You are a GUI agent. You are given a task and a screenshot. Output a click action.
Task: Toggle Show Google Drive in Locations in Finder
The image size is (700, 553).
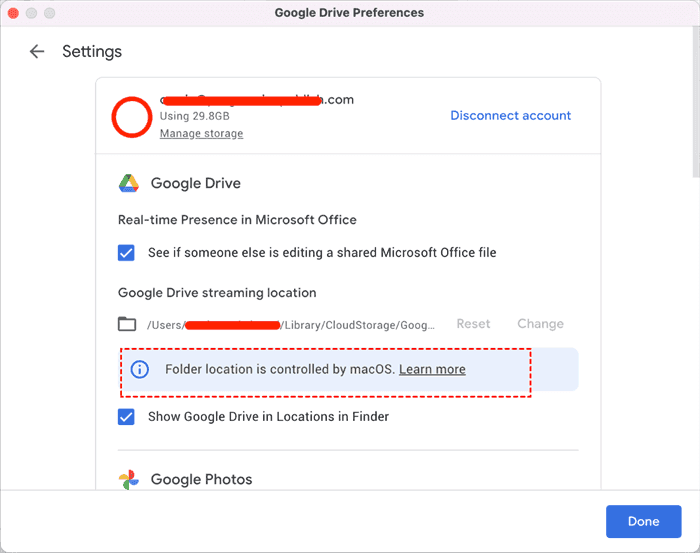click(127, 417)
